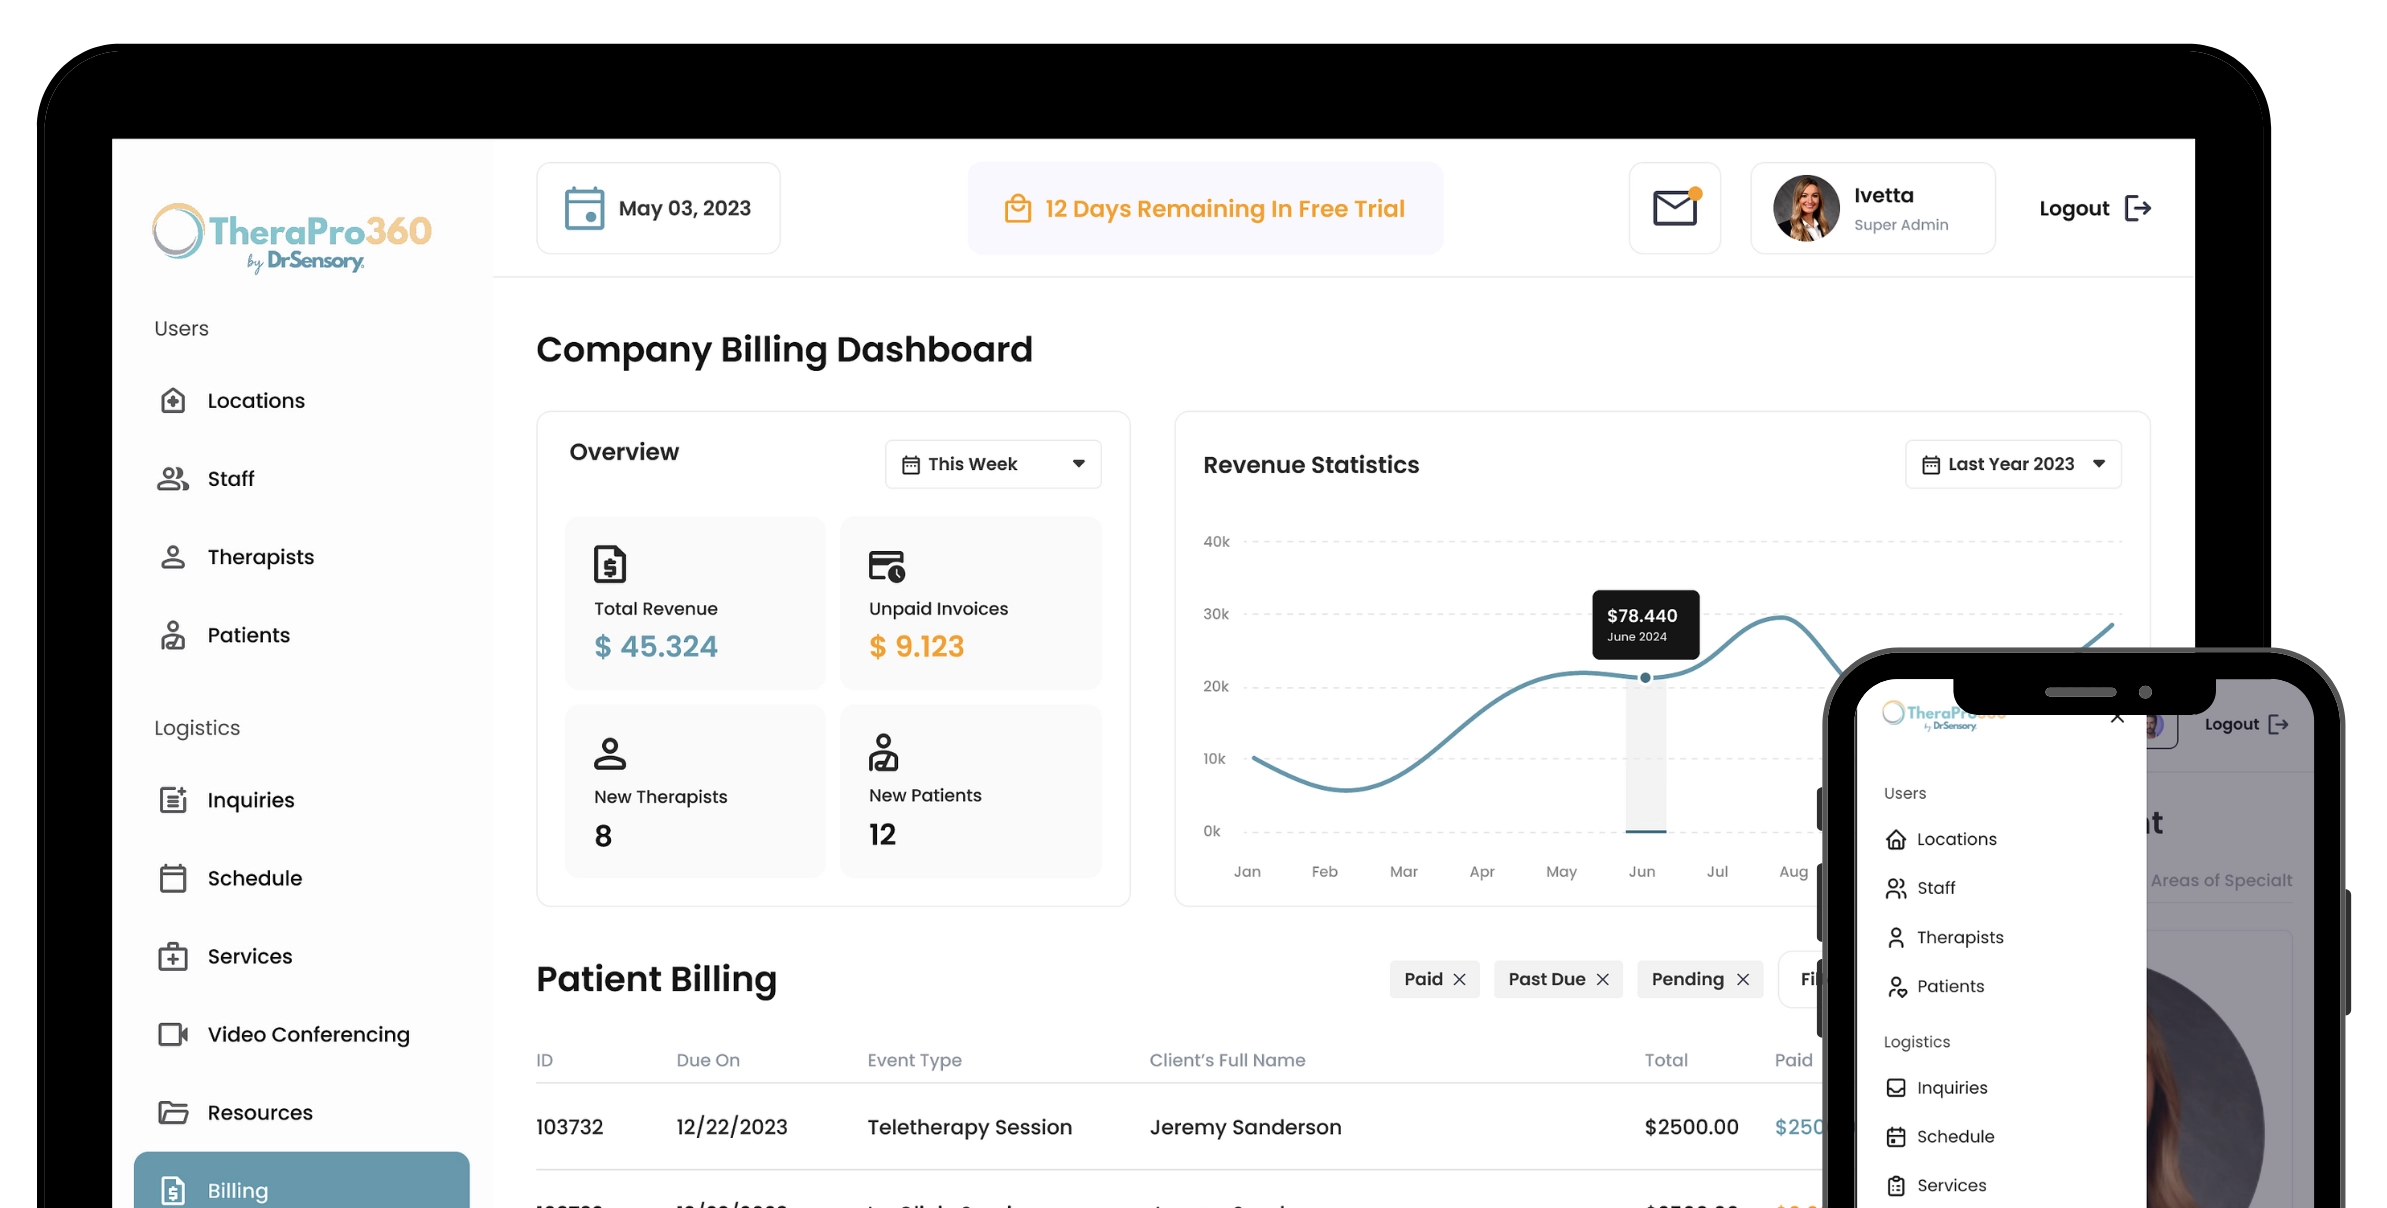Click the logout arrow icon in header
The height and width of the screenshot is (1208, 2387).
(2138, 208)
